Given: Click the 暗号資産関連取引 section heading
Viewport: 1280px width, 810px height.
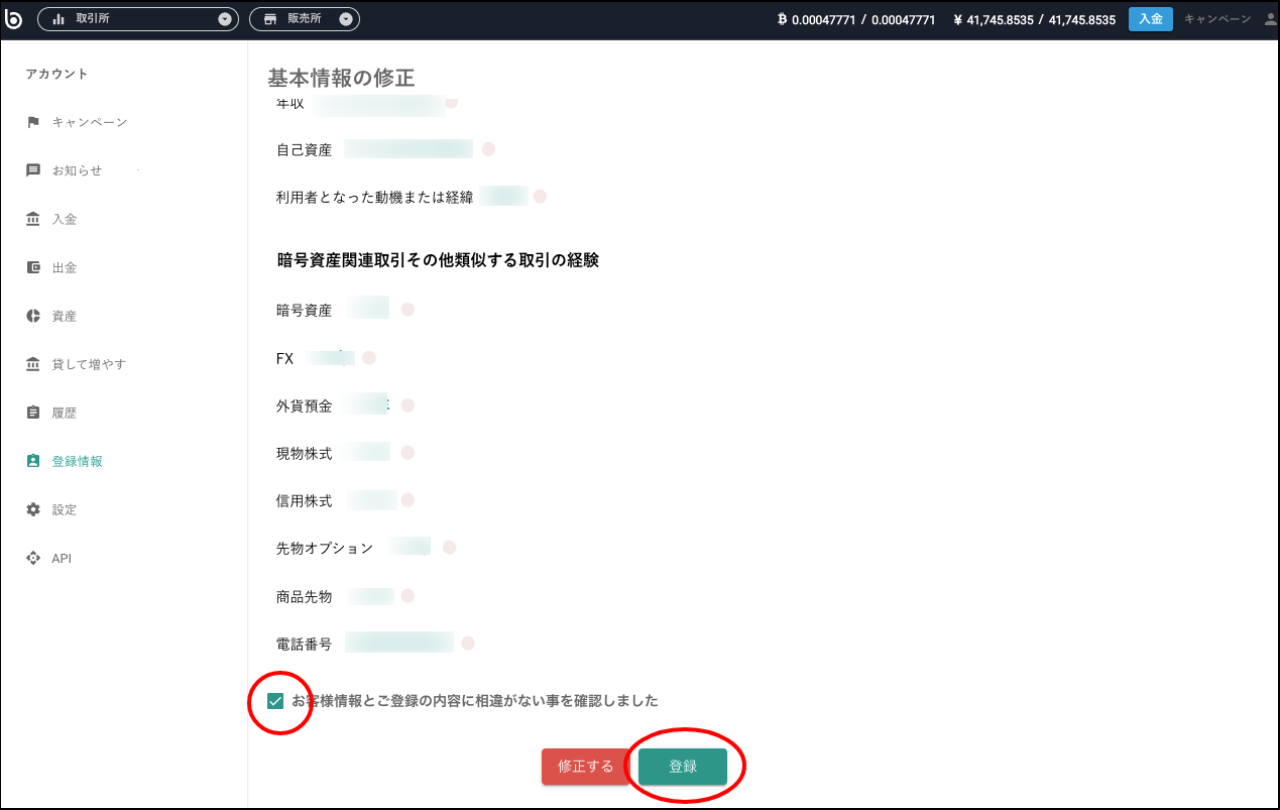Looking at the screenshot, I should (x=438, y=260).
